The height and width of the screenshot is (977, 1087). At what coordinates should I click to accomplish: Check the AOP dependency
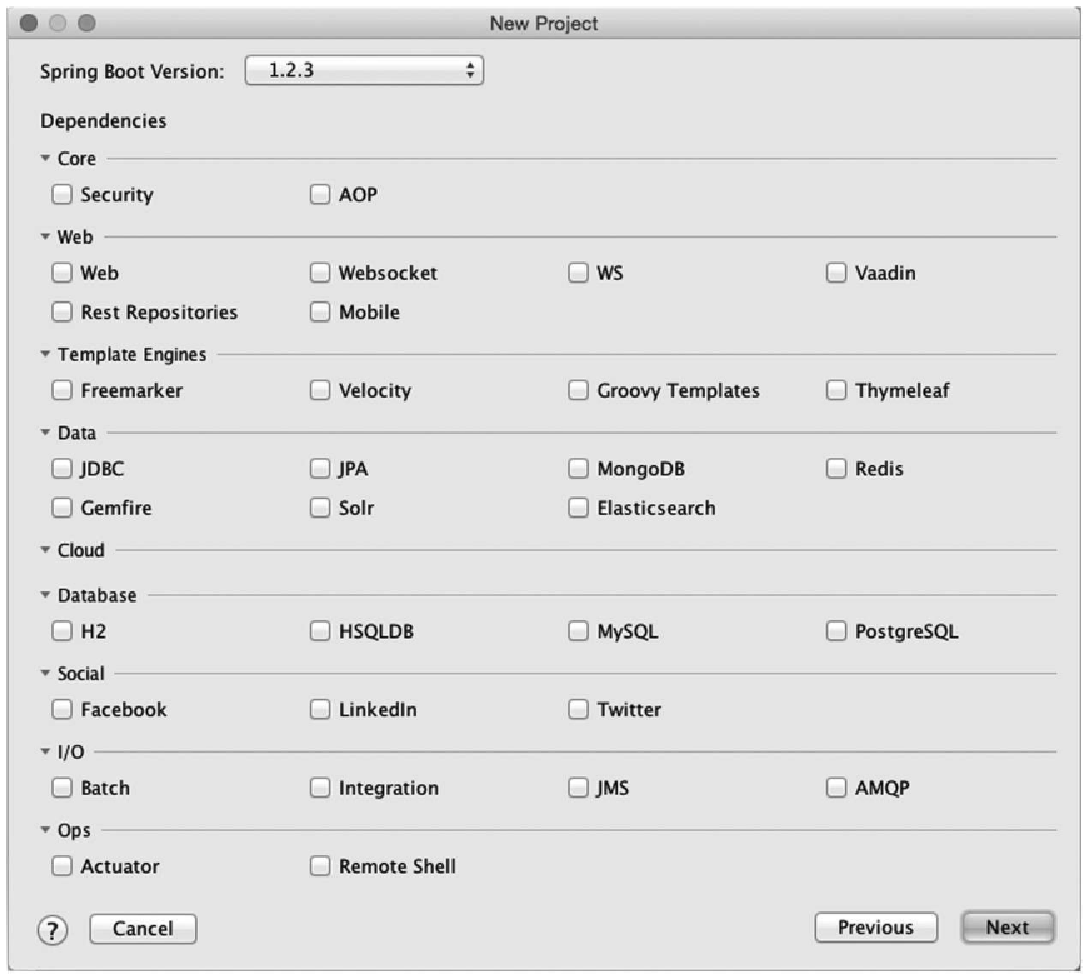[x=320, y=194]
